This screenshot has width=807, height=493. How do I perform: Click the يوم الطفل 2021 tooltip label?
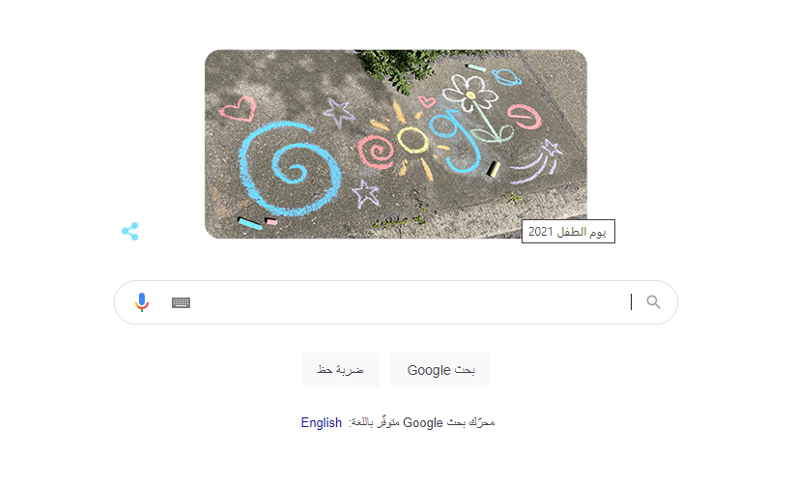click(568, 232)
